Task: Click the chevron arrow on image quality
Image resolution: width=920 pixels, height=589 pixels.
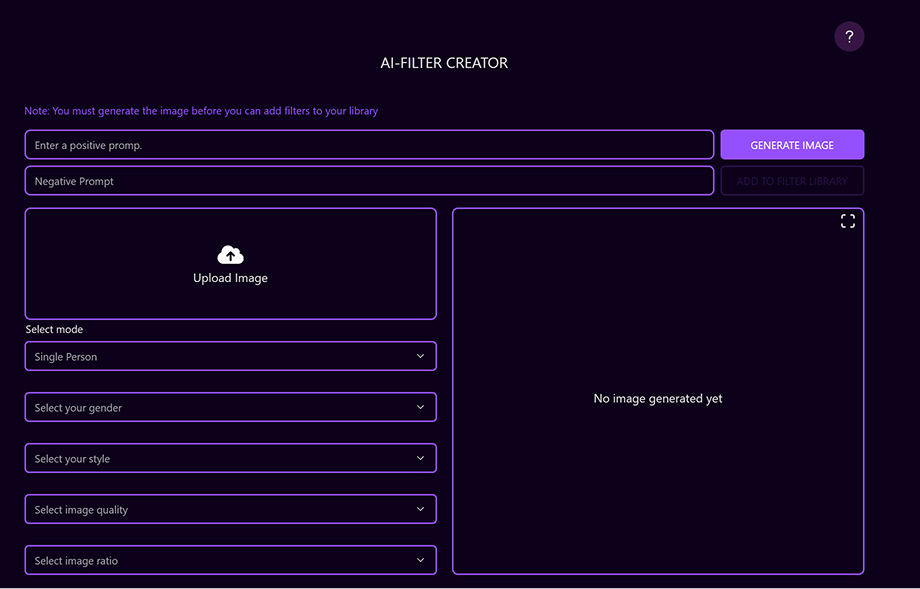Action: click(x=420, y=510)
